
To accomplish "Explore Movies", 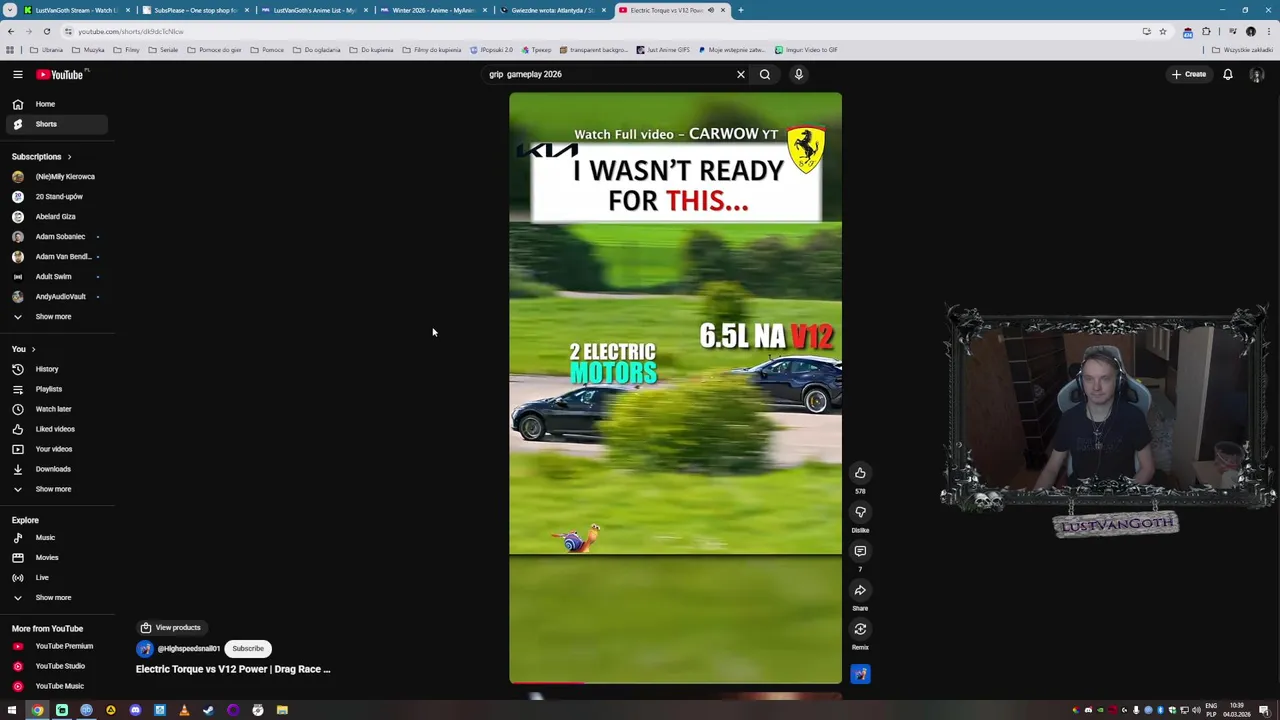I will 55,557.
